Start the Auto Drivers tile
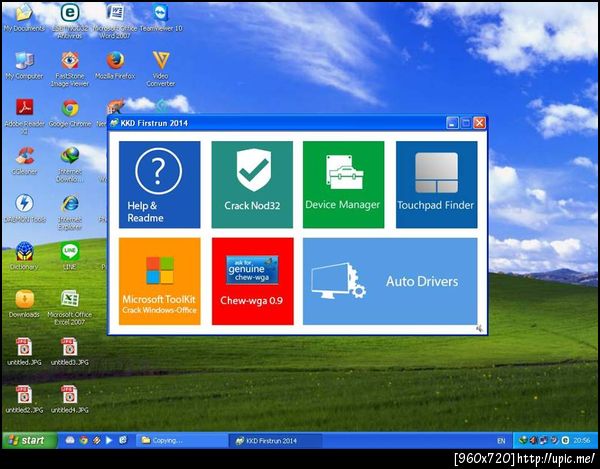Viewport: 600px width, 469px height. coord(390,281)
